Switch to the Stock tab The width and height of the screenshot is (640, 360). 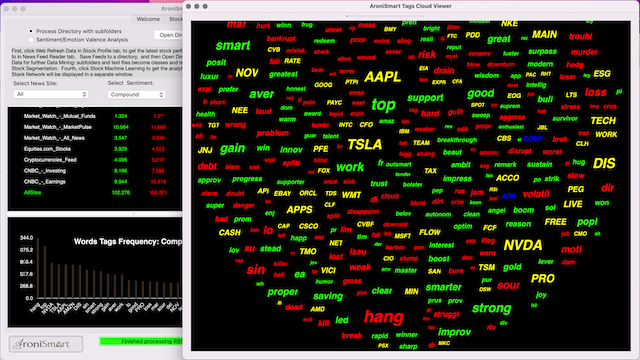175,19
